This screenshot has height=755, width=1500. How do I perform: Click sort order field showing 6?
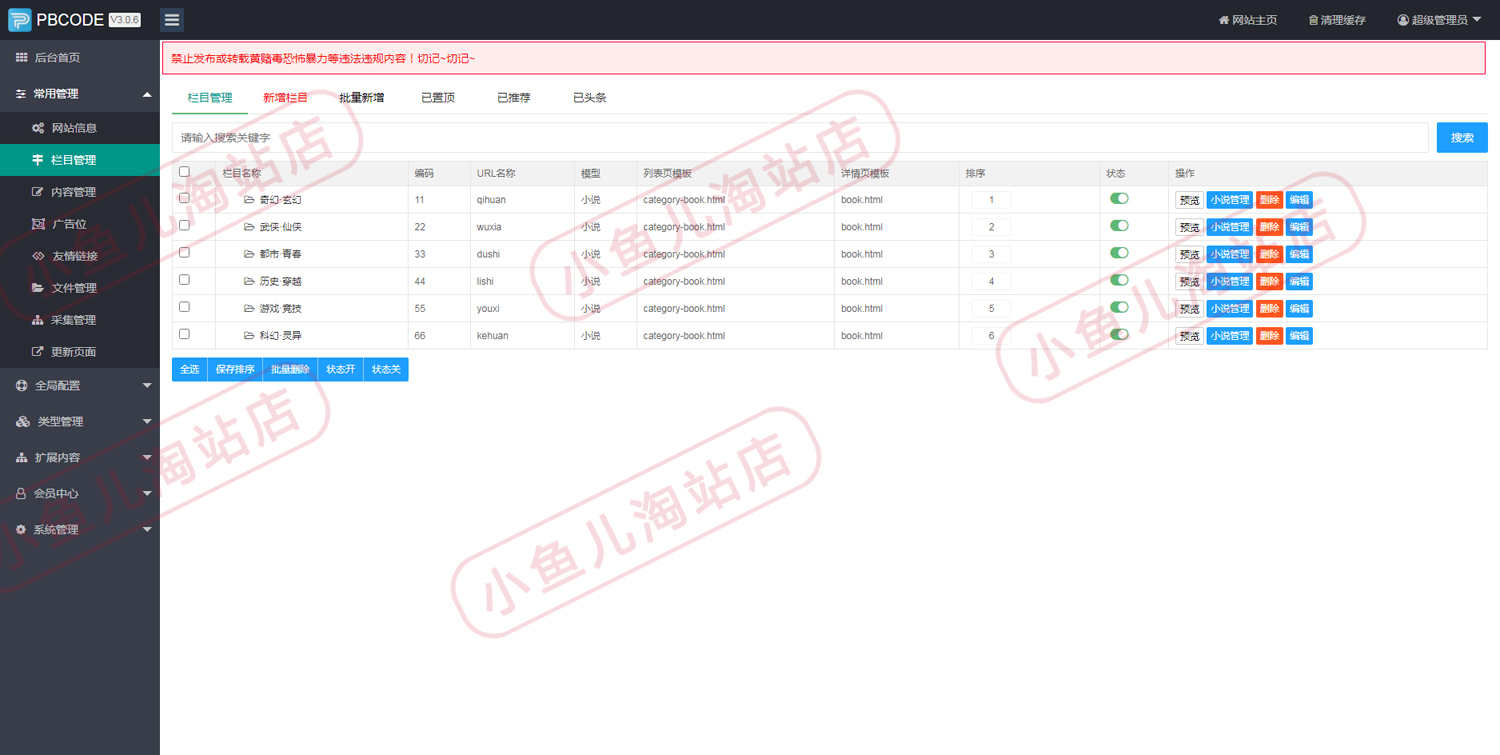[x=991, y=336]
